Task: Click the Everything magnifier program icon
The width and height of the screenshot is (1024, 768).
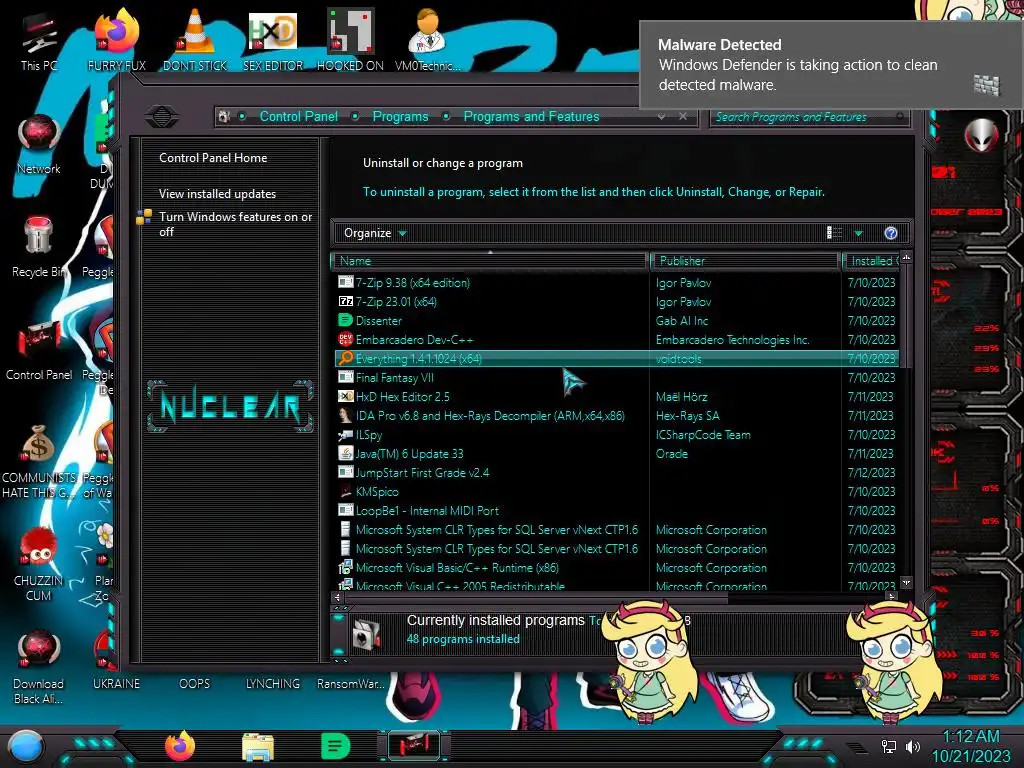Action: pos(345,359)
